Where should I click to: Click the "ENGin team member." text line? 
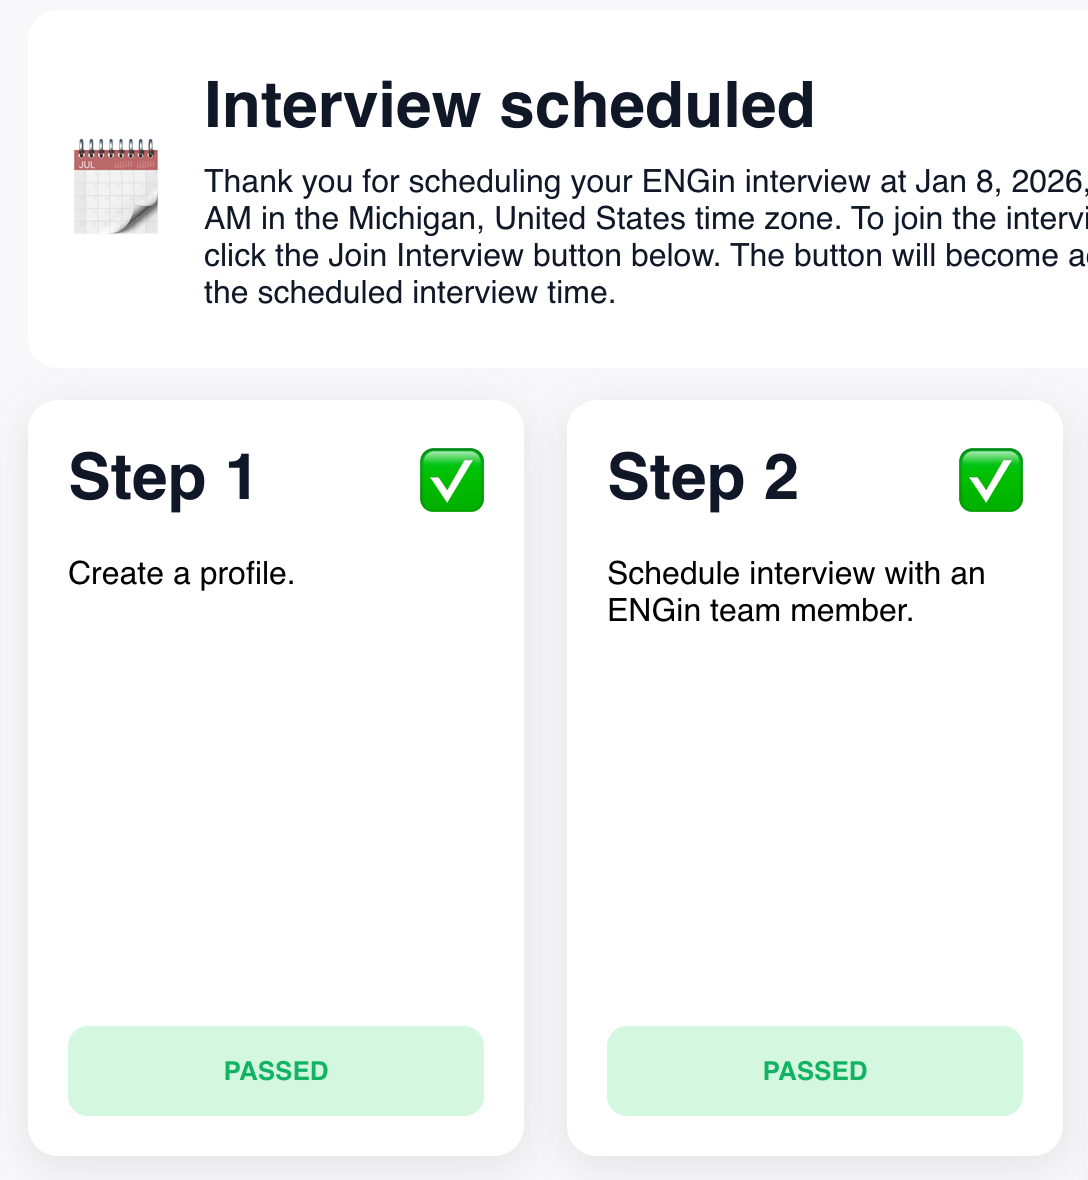pyautogui.click(x=760, y=611)
